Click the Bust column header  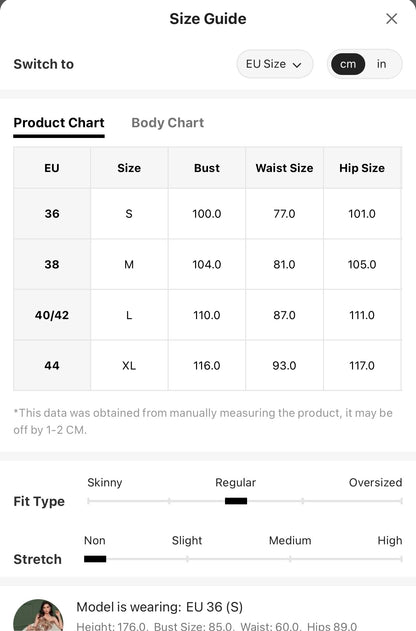[207, 168]
